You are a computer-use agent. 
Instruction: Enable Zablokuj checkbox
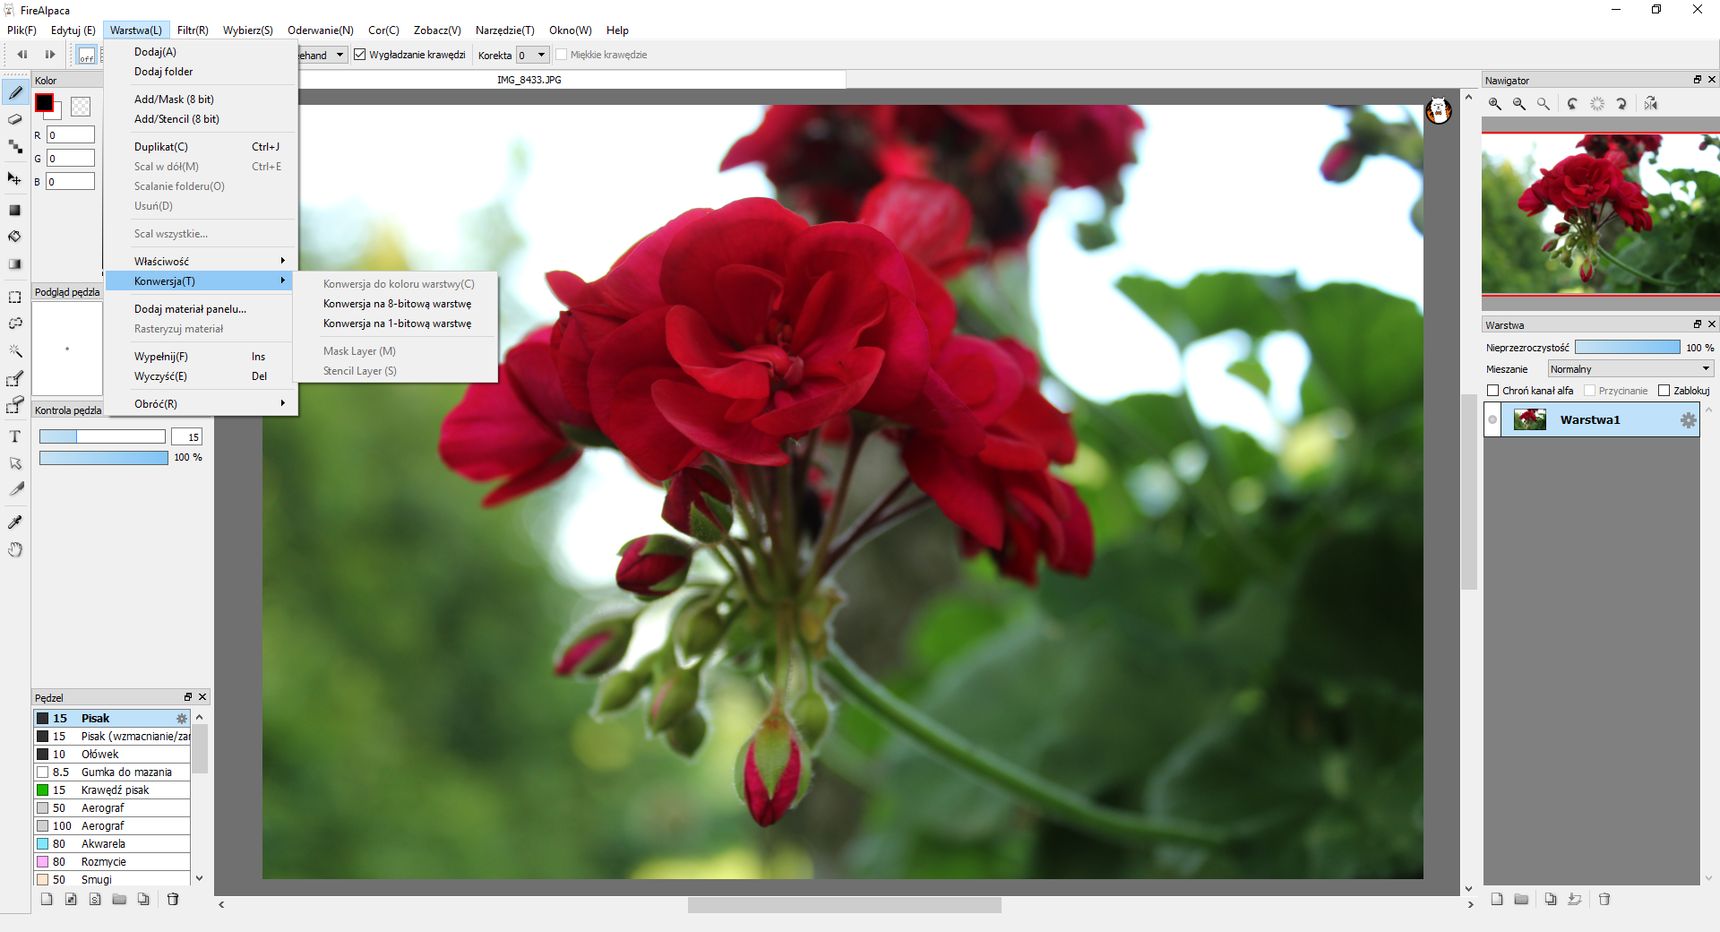coord(1664,391)
